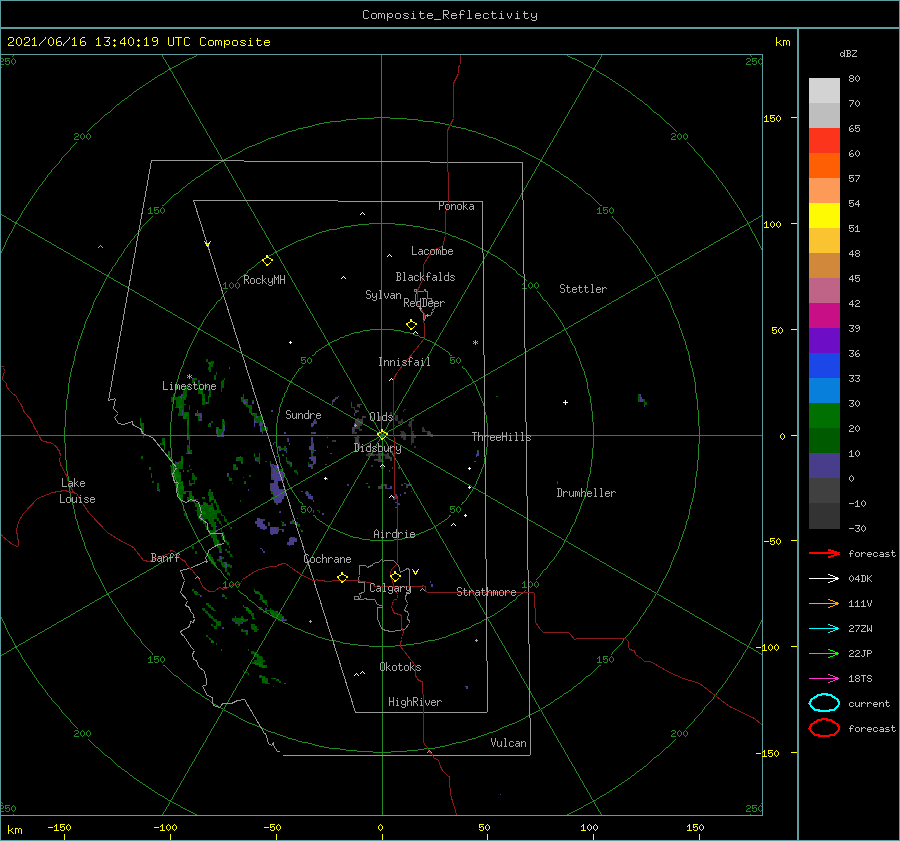Select the yellow 54 dBZ color swatch
This screenshot has width=900, height=841.
point(824,215)
